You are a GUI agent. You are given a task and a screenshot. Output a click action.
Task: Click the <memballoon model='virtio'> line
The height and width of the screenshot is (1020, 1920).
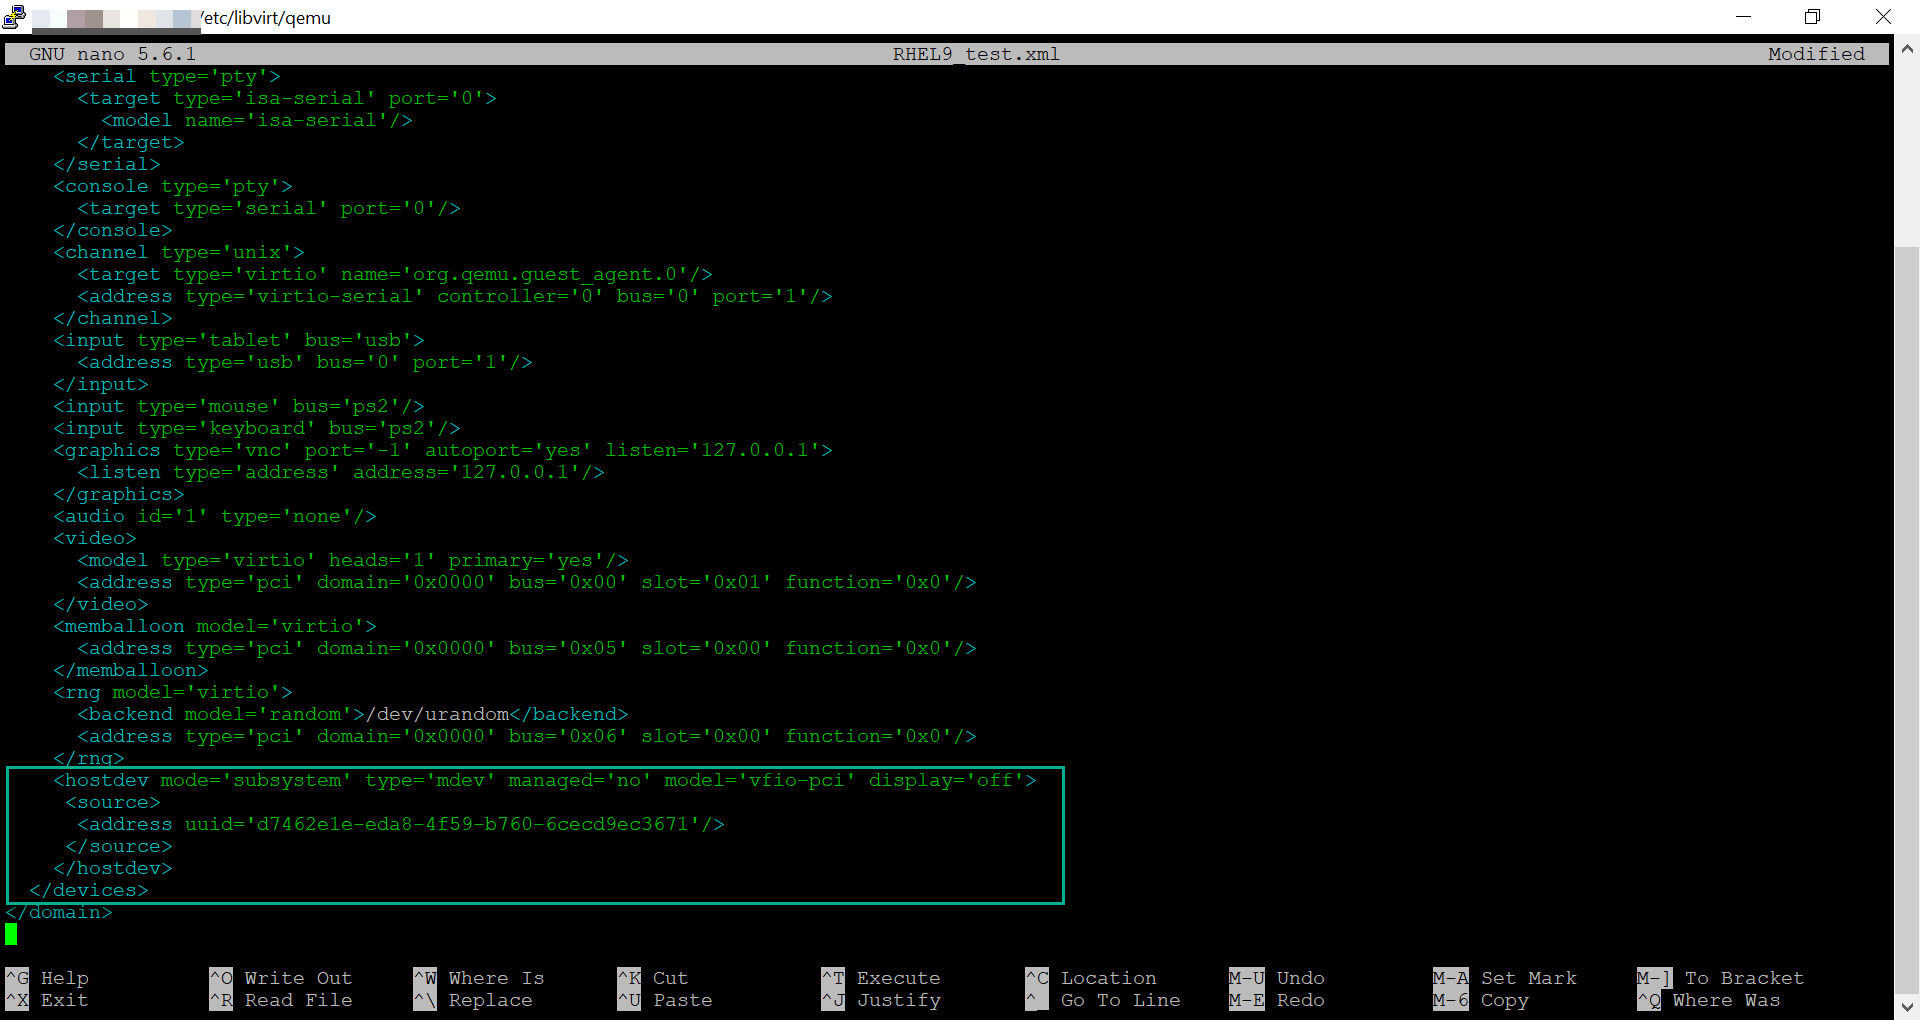[215, 626]
